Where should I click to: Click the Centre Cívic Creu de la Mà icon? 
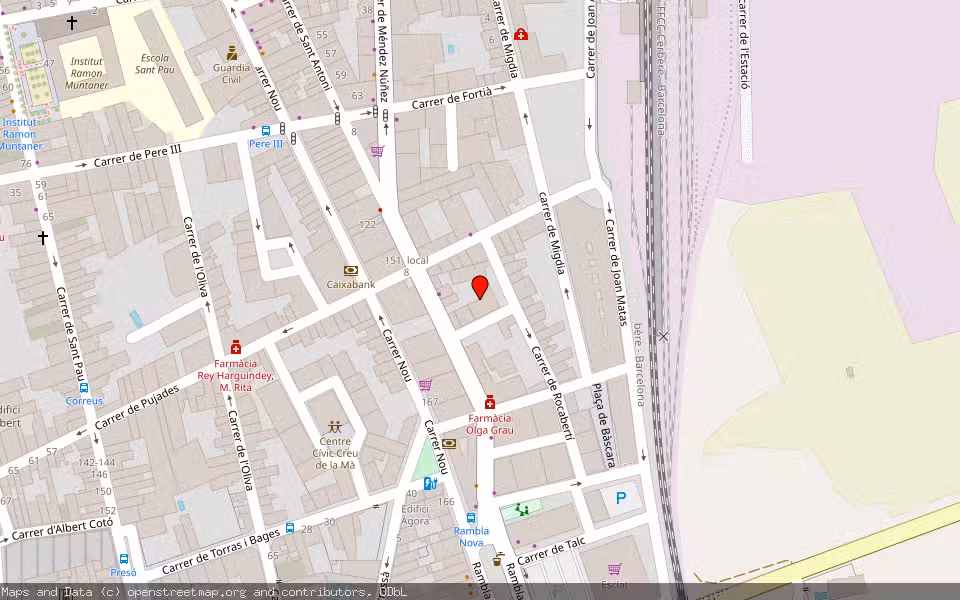(334, 427)
